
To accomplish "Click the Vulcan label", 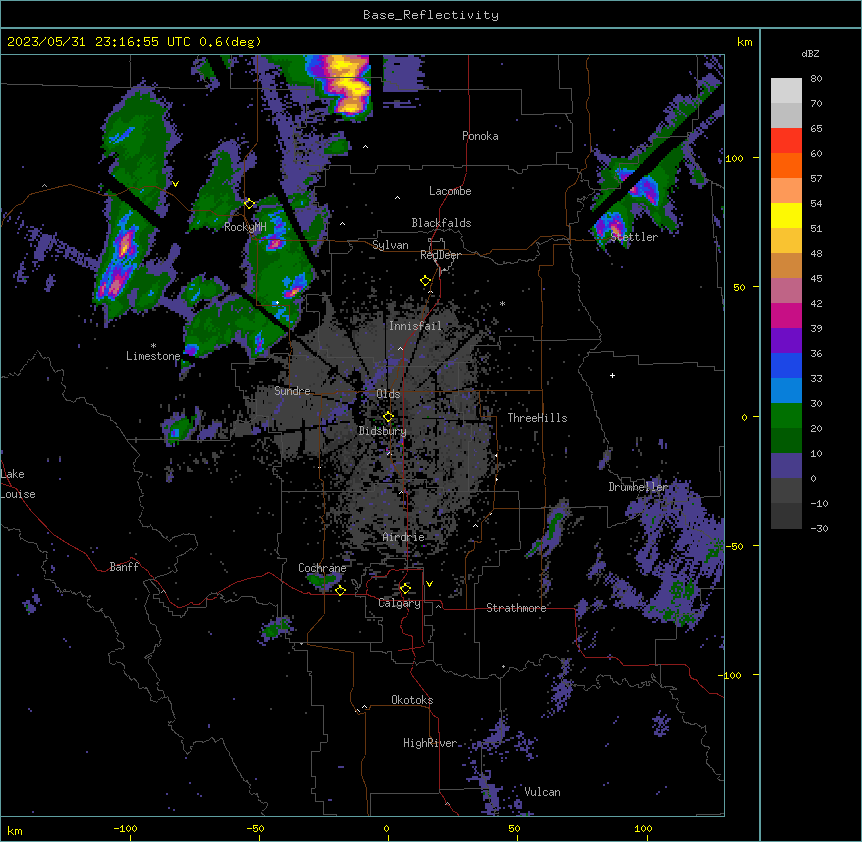I will tap(542, 792).
